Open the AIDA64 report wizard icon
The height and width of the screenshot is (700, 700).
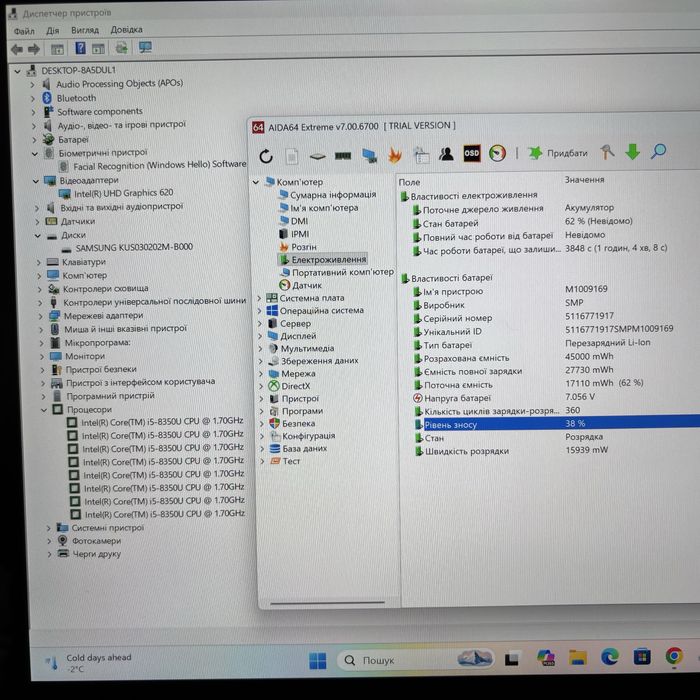pos(421,155)
